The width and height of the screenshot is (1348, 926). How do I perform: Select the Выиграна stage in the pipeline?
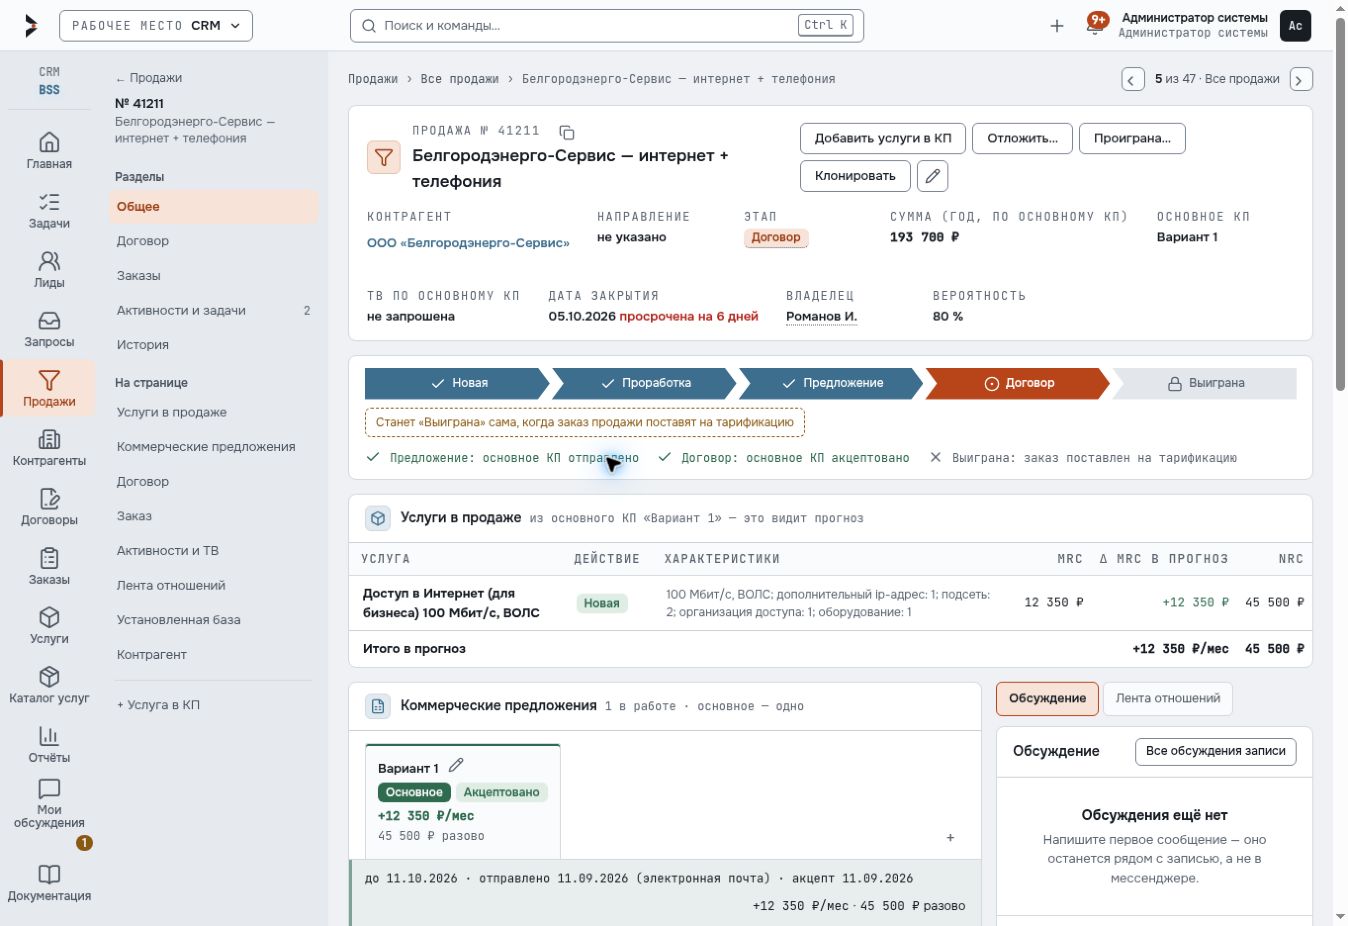tap(1205, 383)
